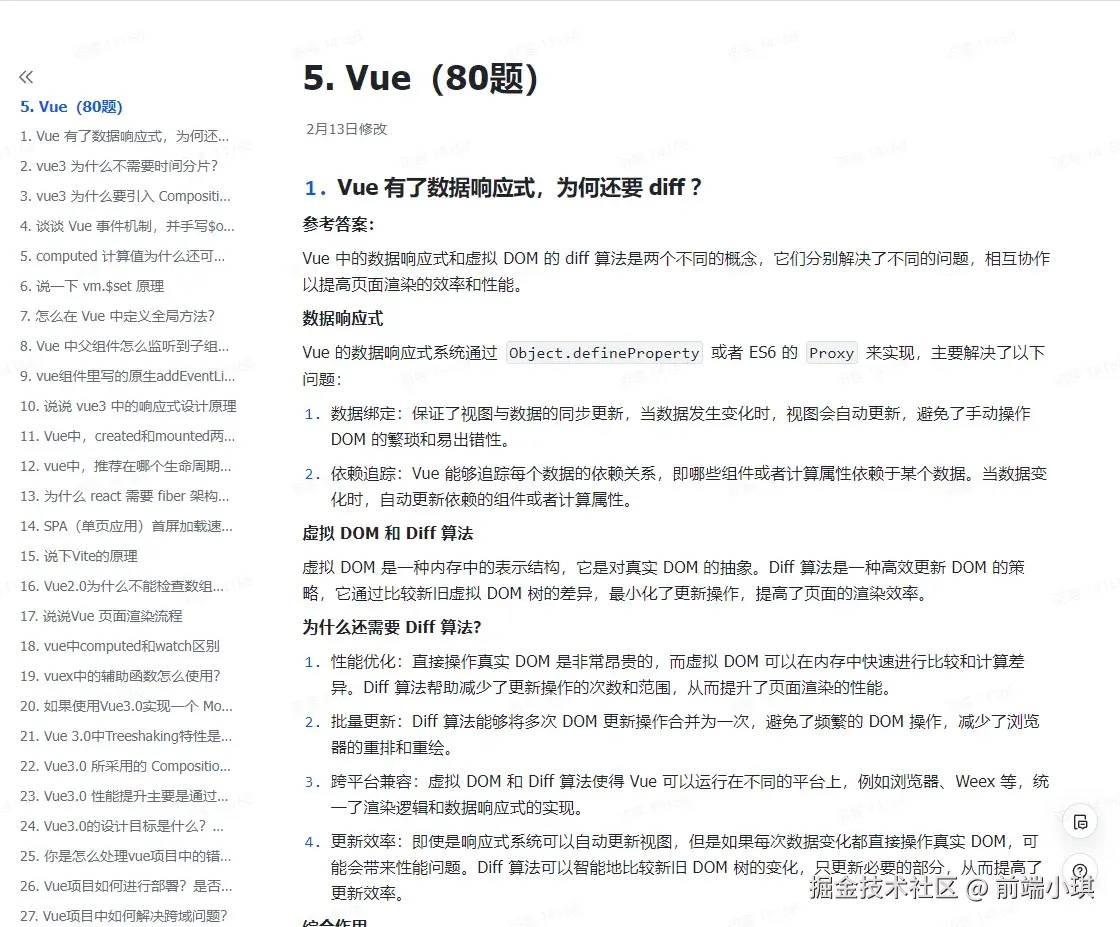Select outline item 8. 父组件监听子组件
The height and width of the screenshot is (927, 1120).
(124, 346)
